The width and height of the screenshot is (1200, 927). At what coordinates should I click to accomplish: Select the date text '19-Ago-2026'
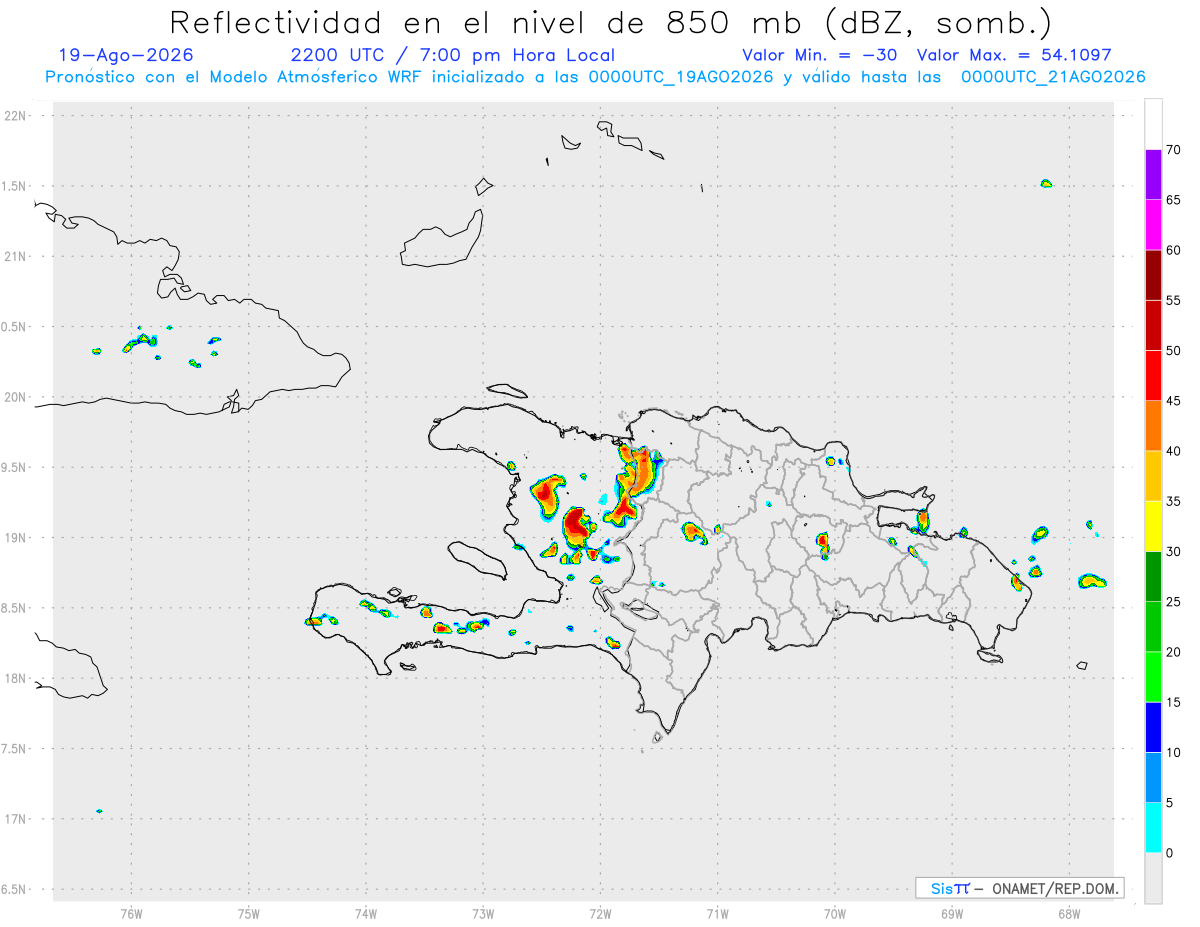[126, 55]
